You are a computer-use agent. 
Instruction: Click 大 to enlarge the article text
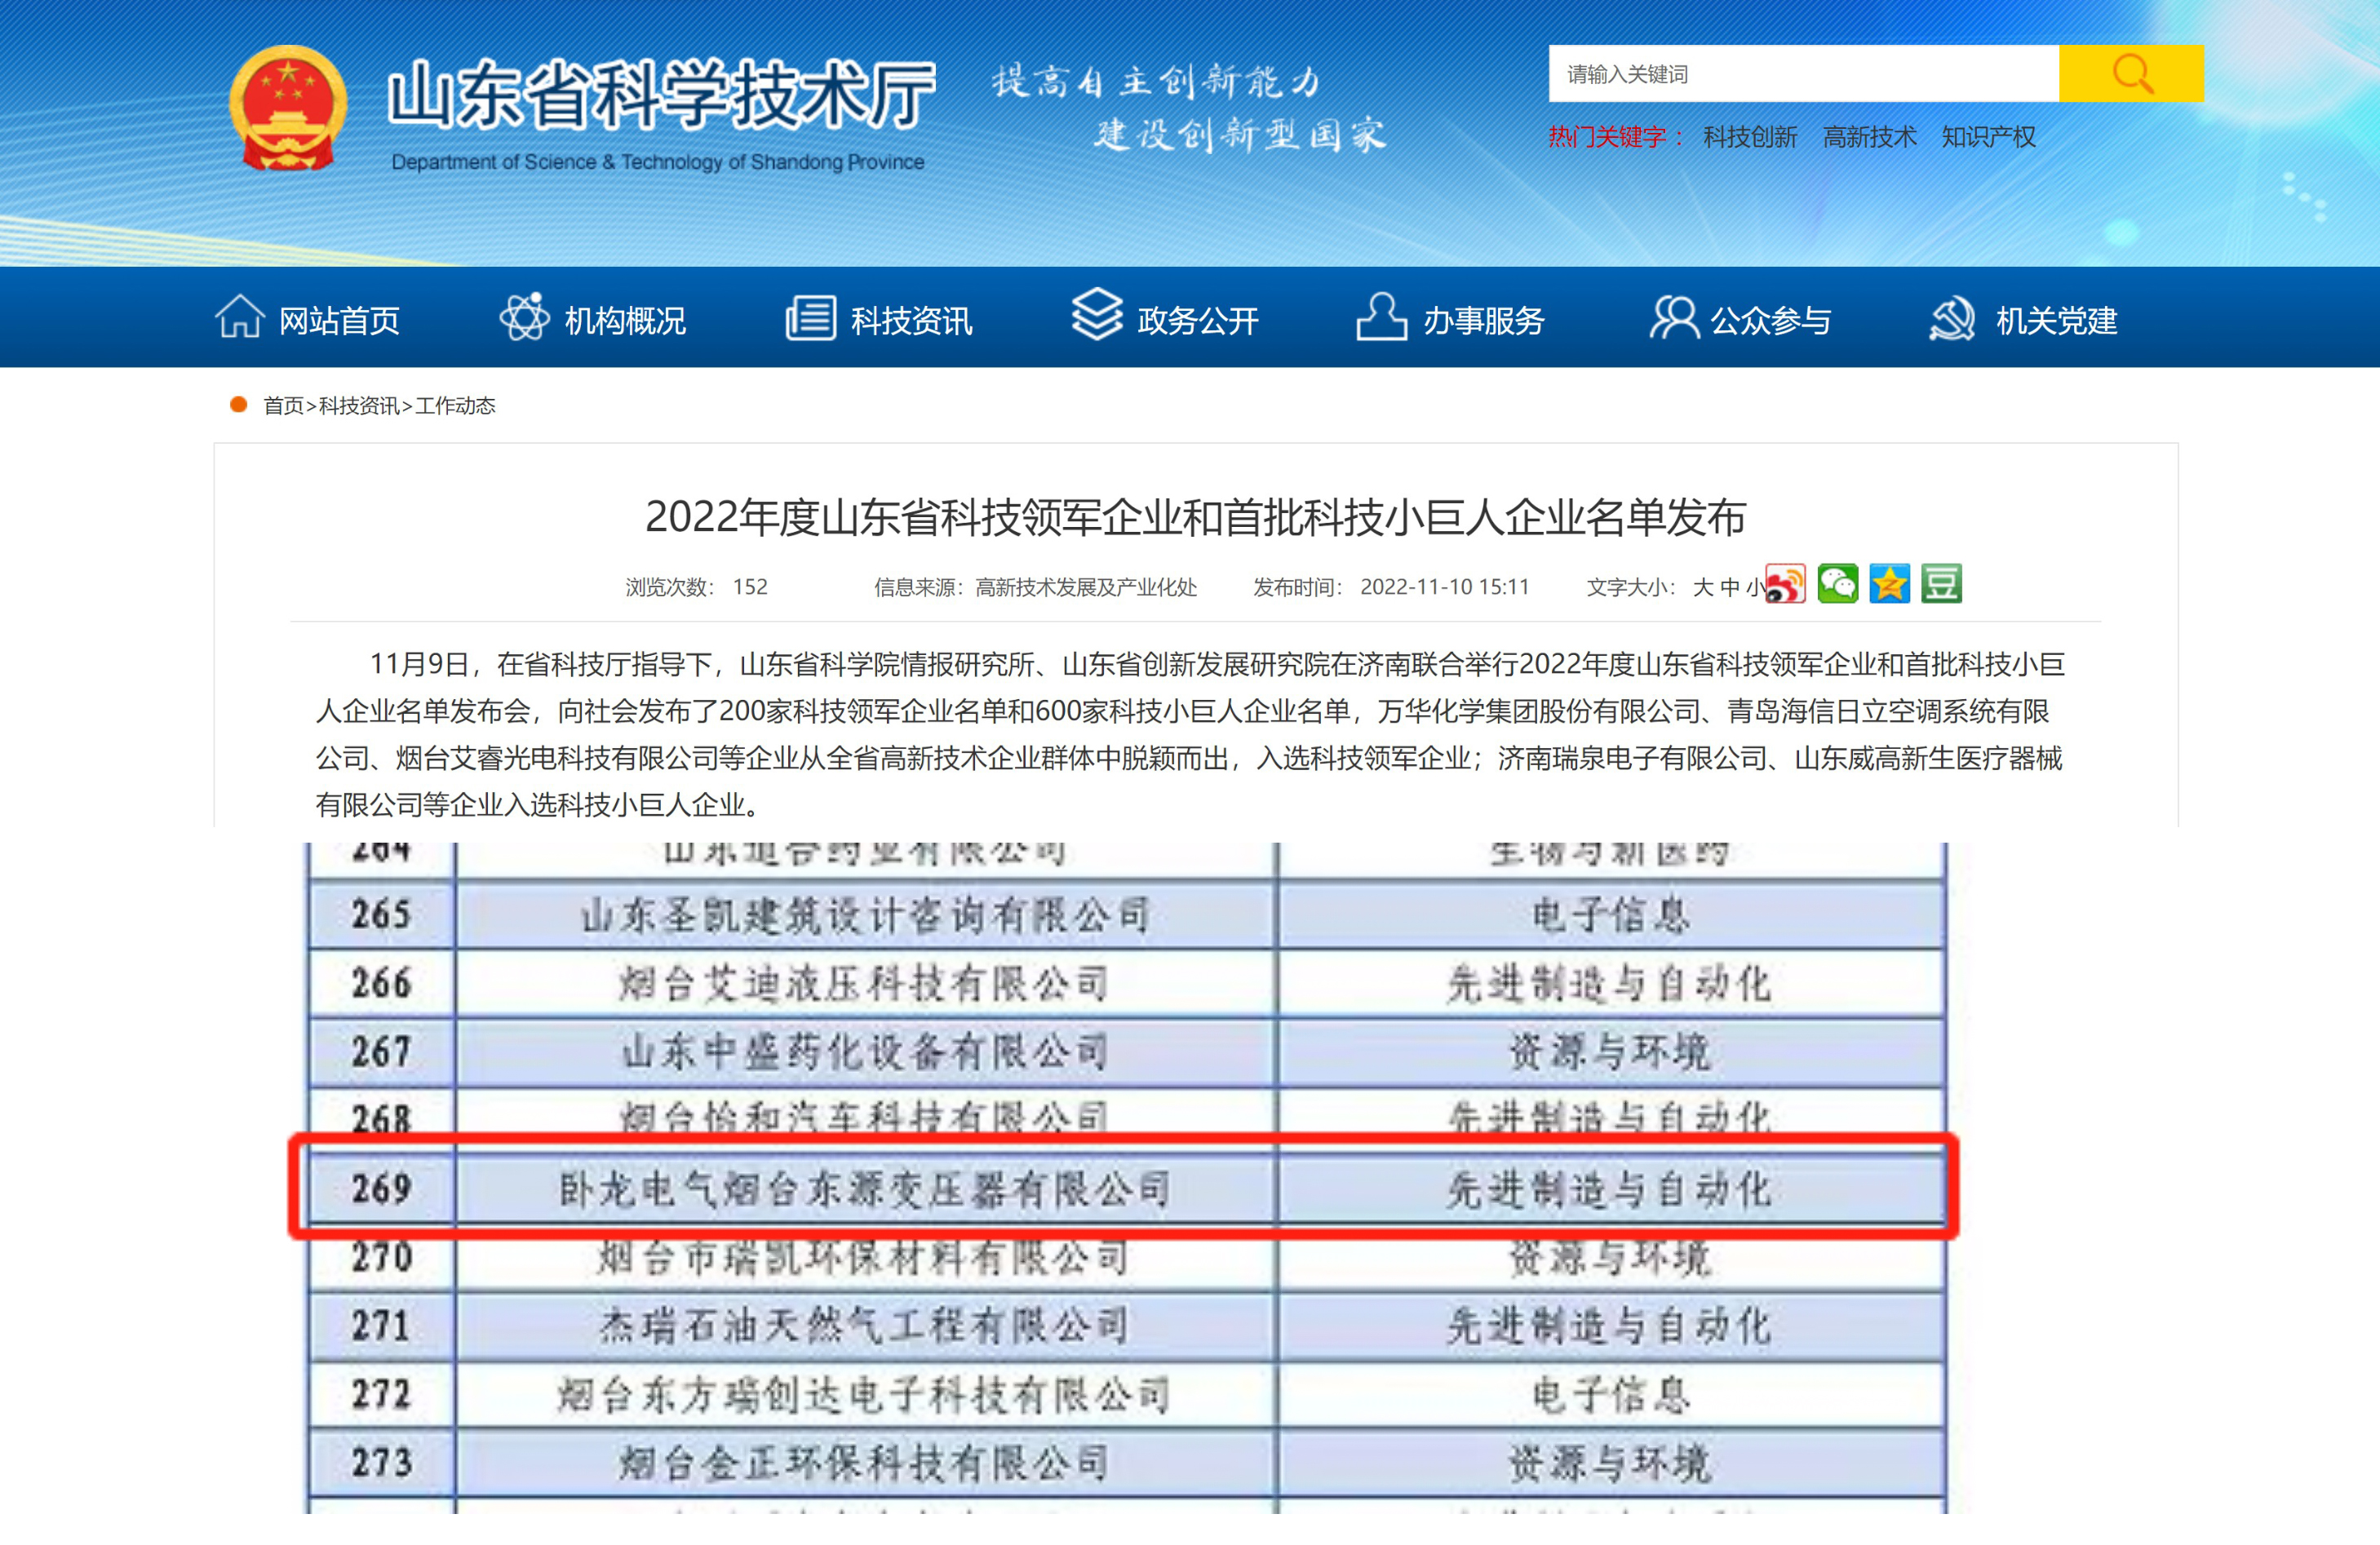tap(1702, 586)
